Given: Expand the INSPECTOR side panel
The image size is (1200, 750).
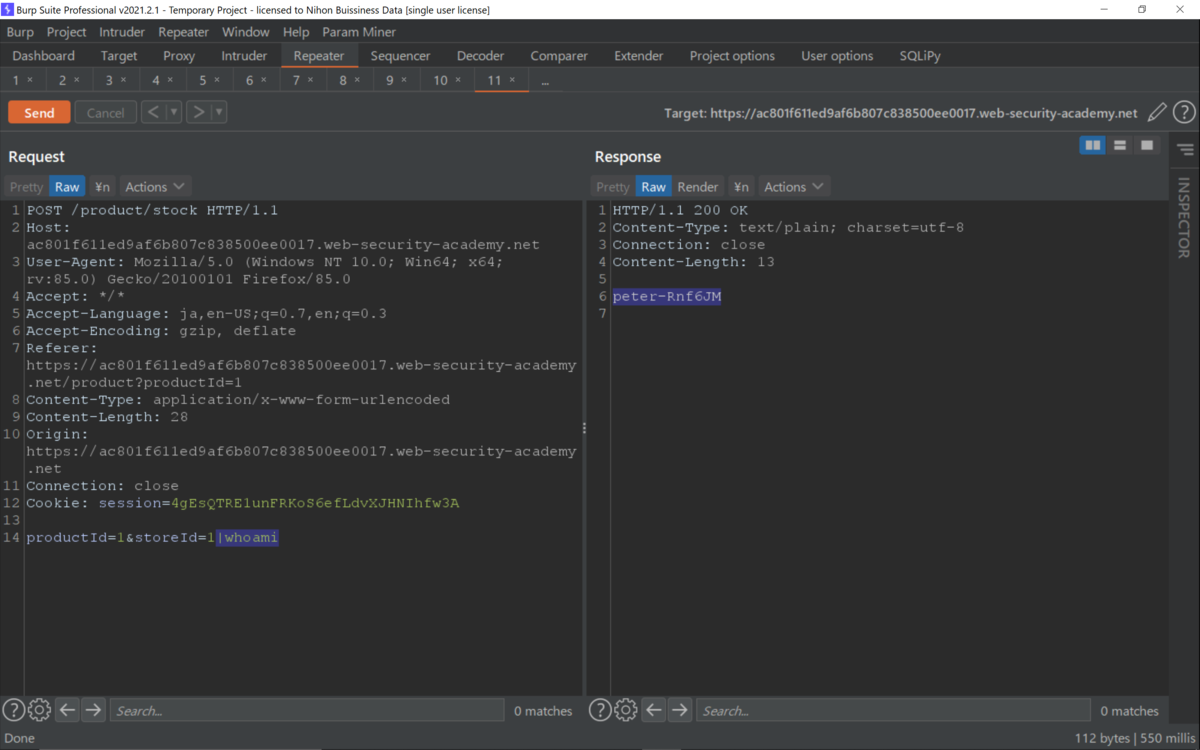Looking at the screenshot, I should (1185, 218).
